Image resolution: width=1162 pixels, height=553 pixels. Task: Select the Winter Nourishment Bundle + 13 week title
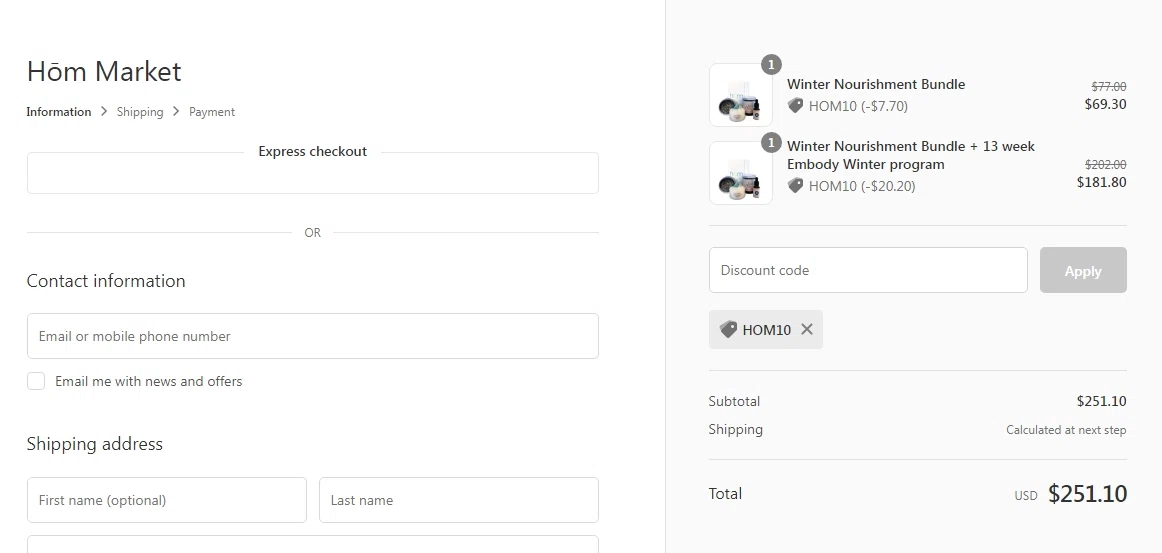[911, 155]
